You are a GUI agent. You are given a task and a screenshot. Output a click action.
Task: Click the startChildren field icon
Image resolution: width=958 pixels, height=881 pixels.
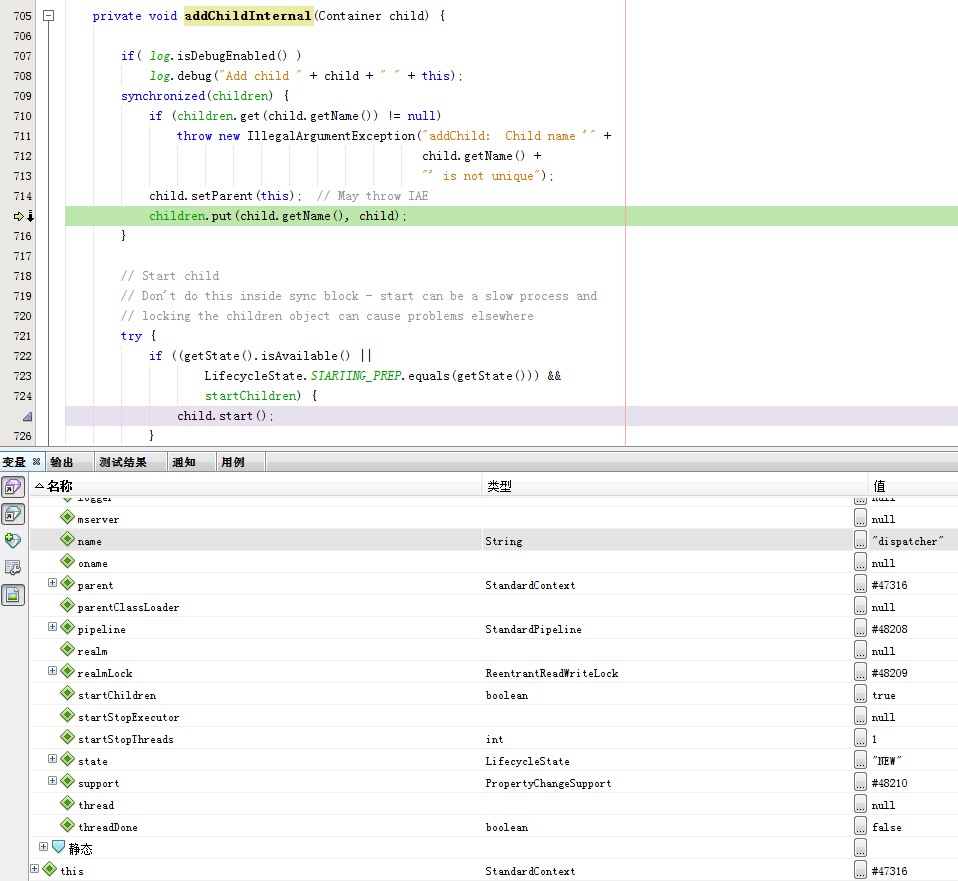67,693
